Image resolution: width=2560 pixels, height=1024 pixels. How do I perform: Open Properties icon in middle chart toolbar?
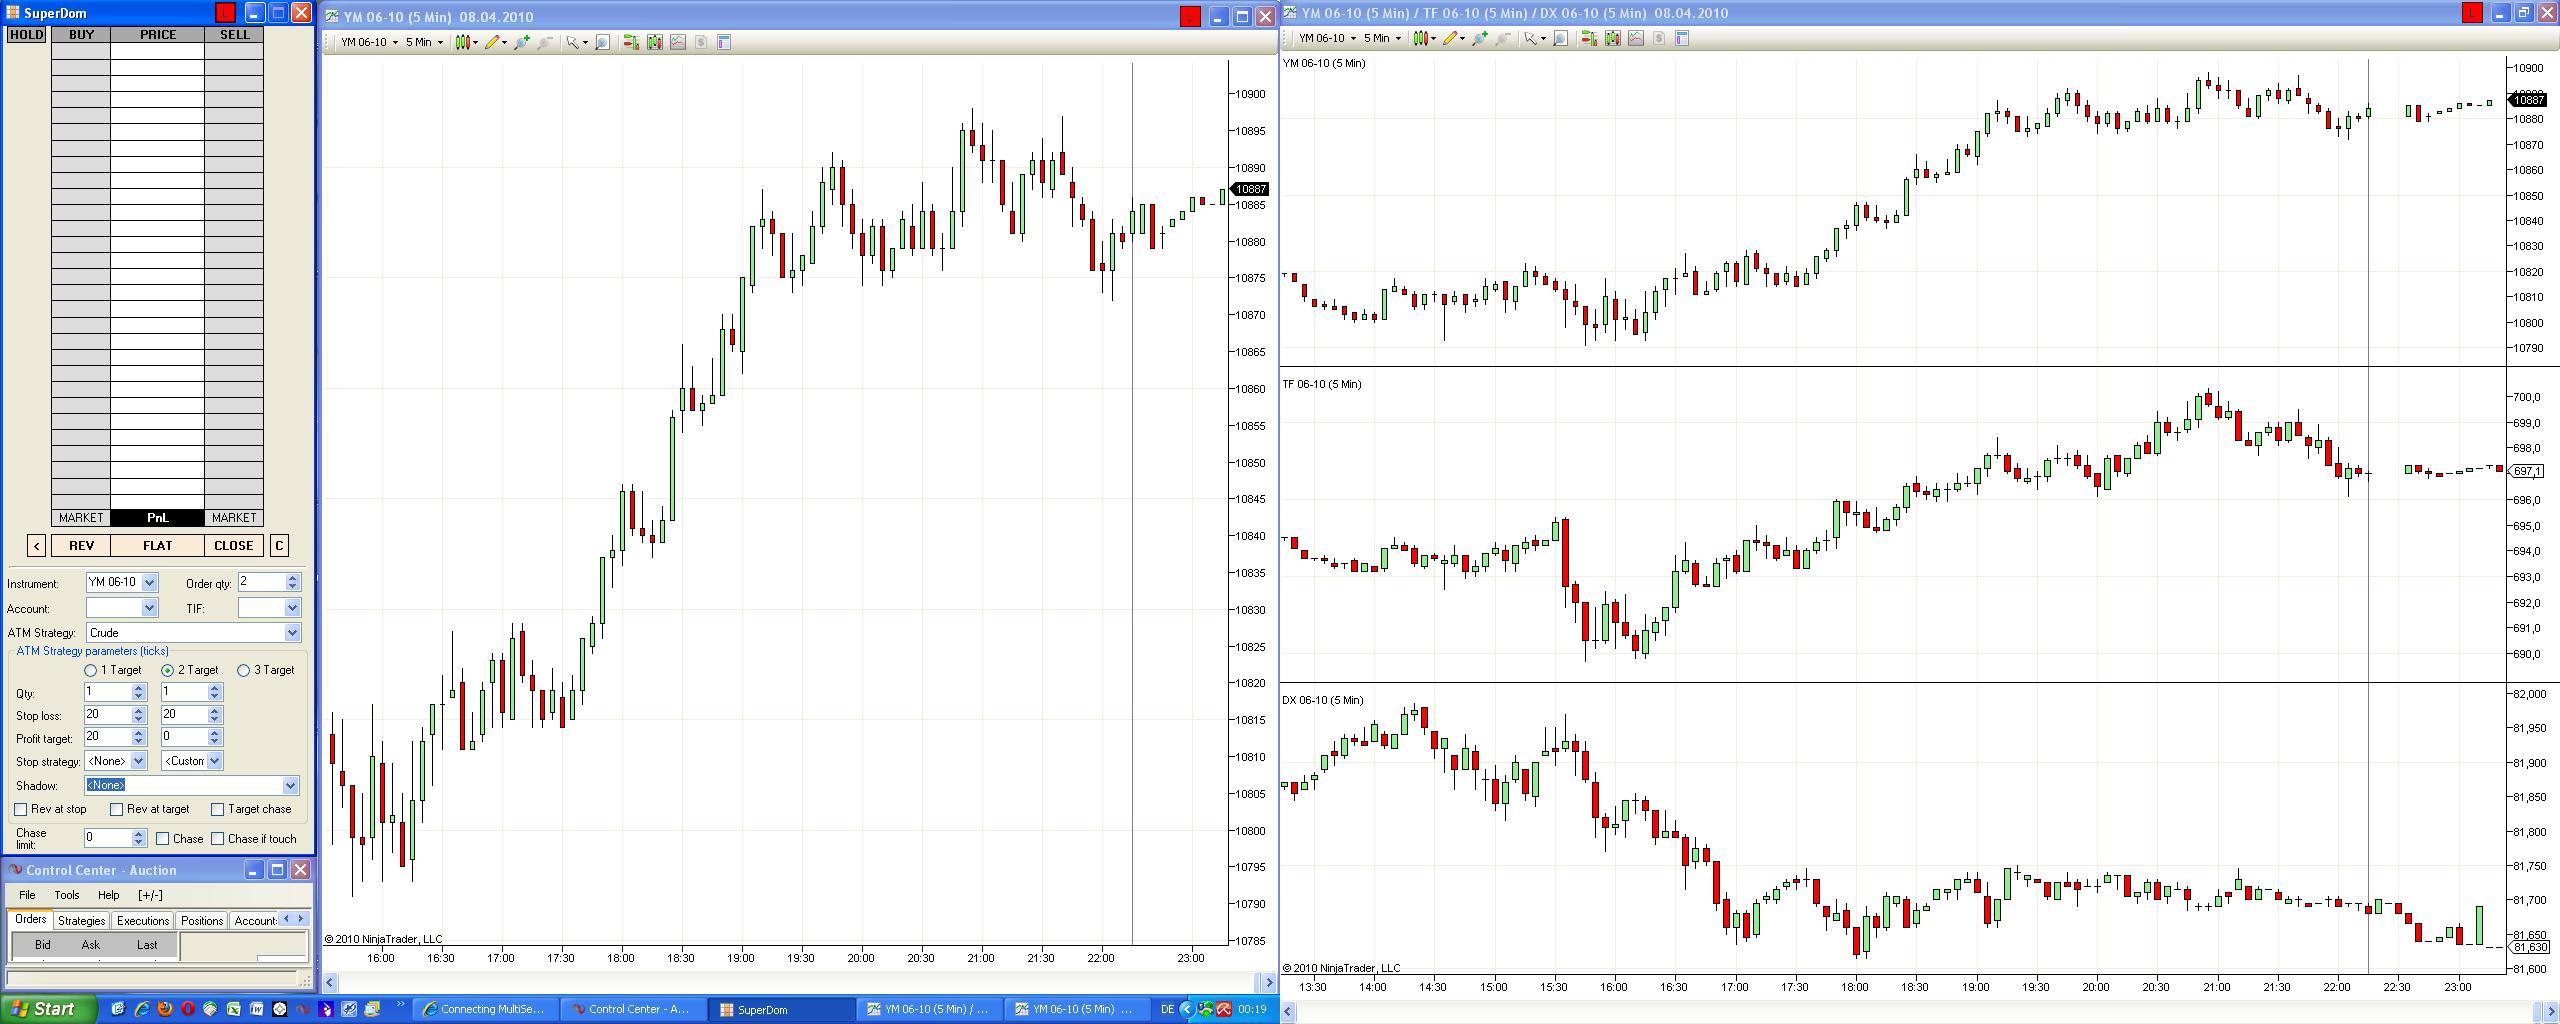724,42
